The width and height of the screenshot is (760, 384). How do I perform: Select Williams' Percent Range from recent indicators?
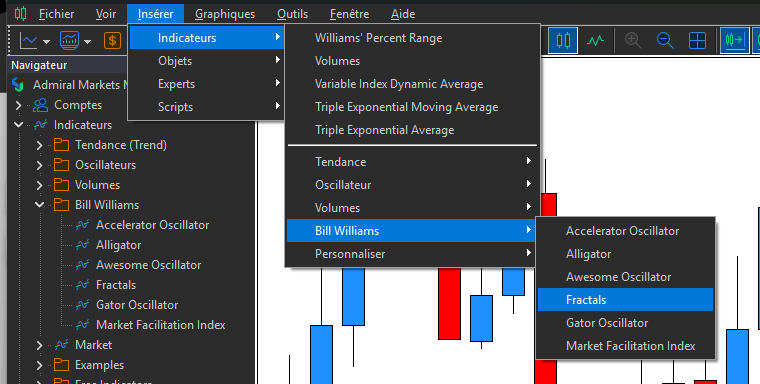click(x=412, y=38)
